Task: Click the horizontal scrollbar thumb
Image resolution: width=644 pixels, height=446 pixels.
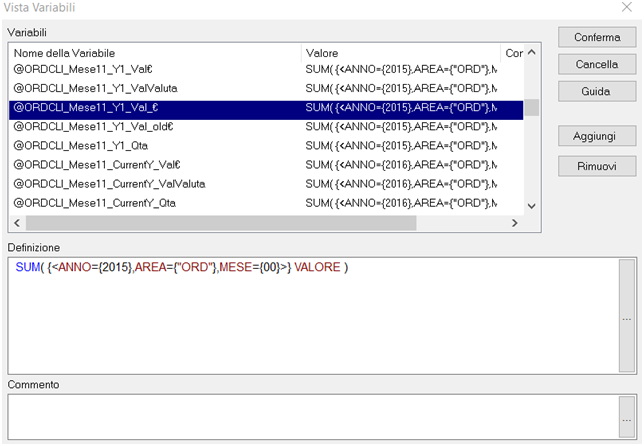Action: (x=221, y=223)
